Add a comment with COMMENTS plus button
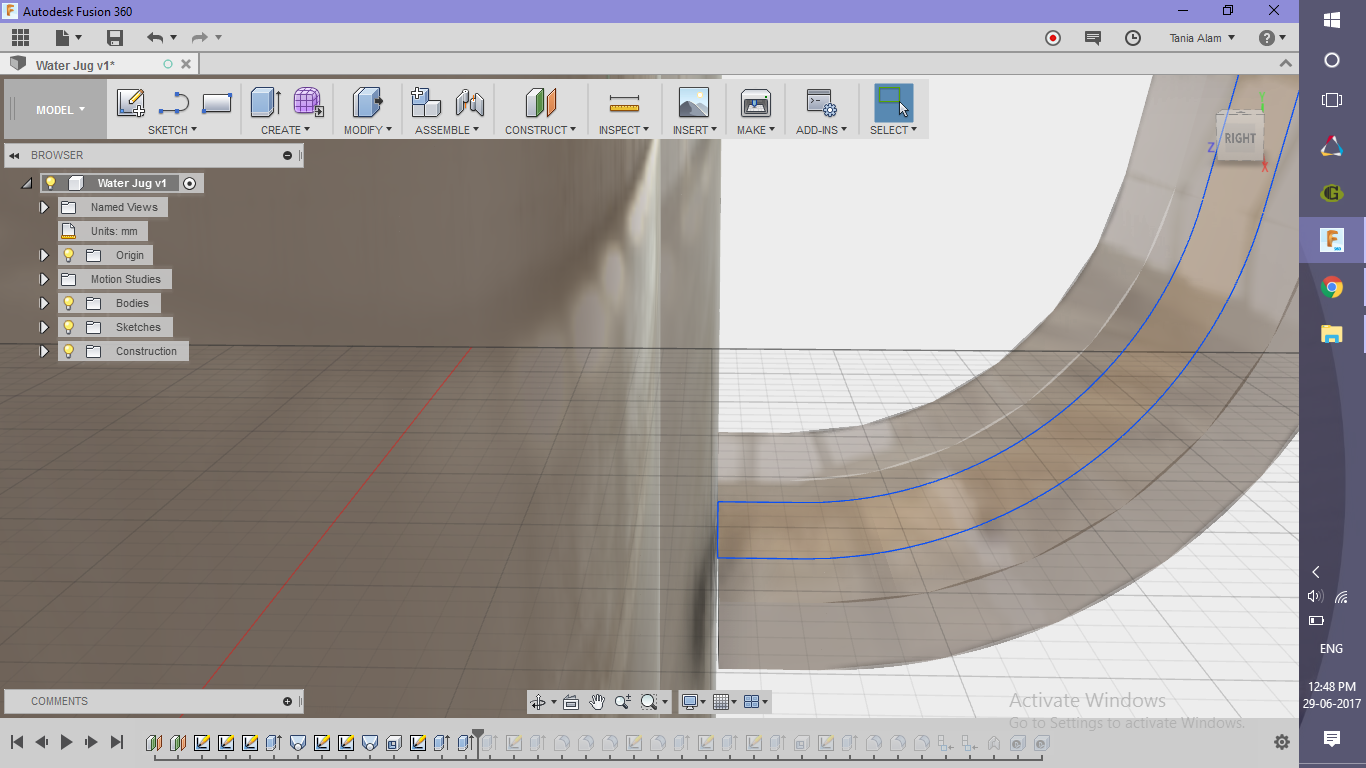 click(x=288, y=701)
